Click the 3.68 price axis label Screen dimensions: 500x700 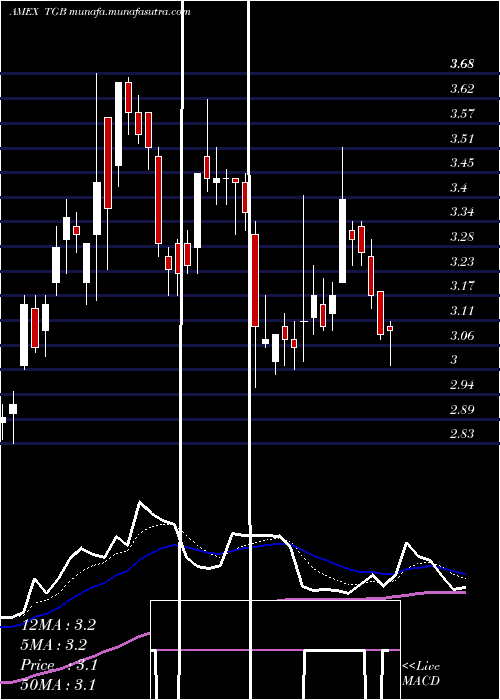pos(462,64)
